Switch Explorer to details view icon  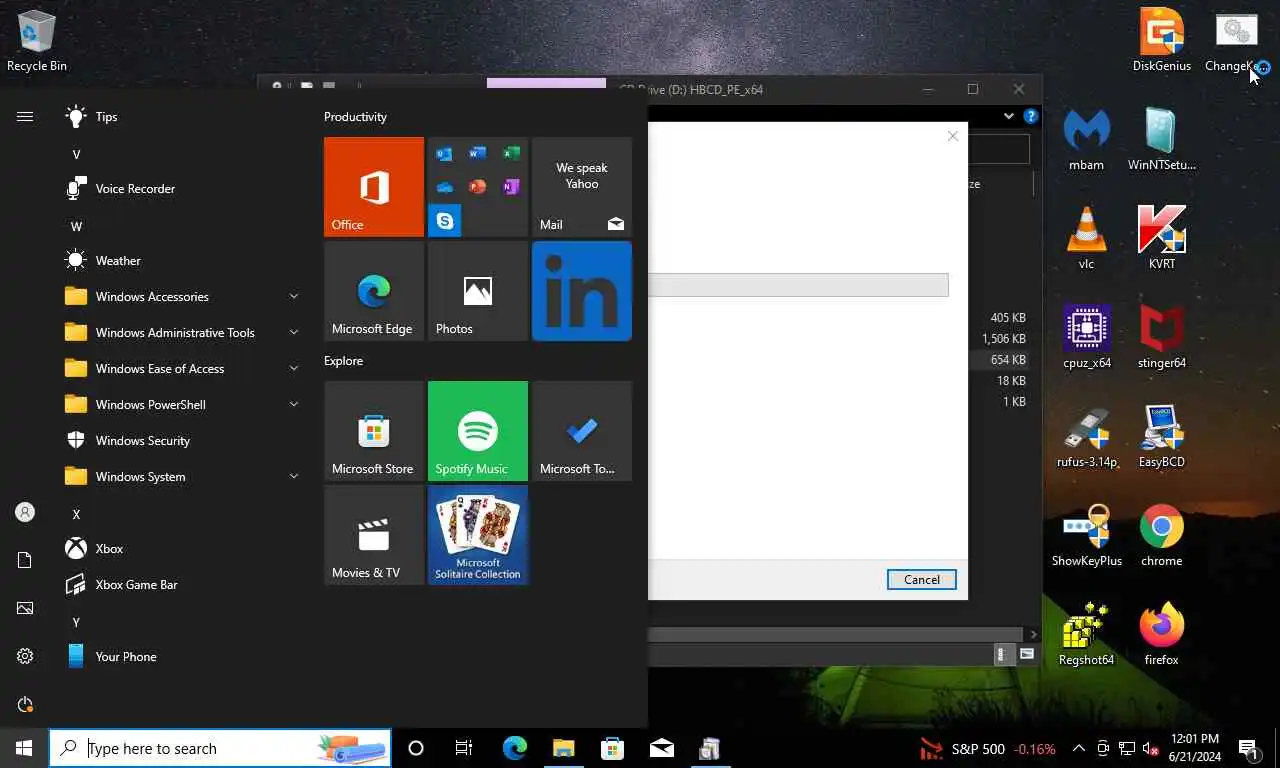(1002, 655)
